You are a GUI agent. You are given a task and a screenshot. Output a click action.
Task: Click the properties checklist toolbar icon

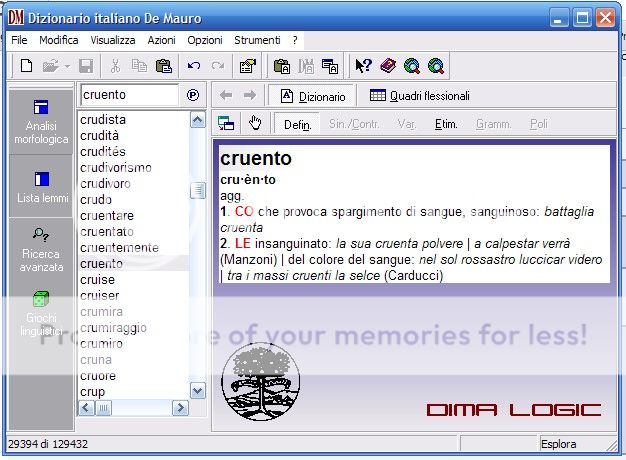[248, 66]
